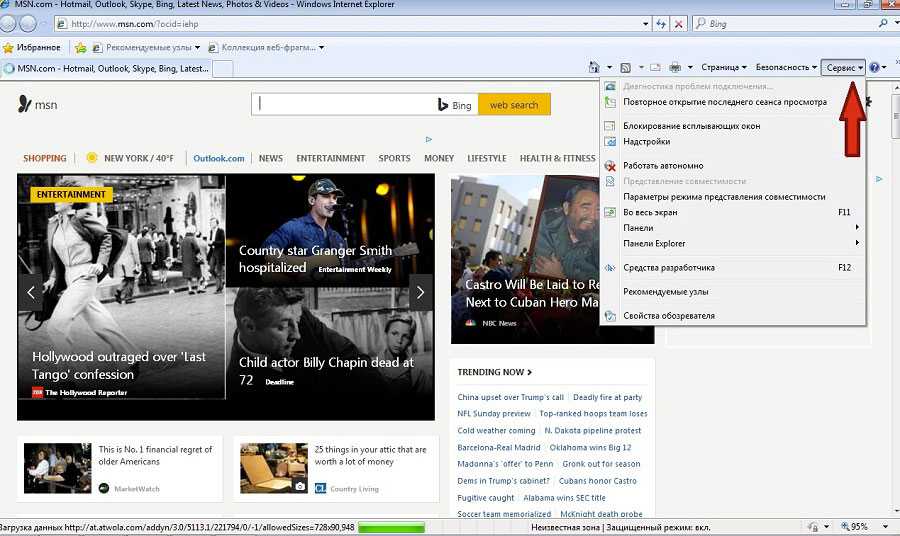Open the Outlook.com link in navigation
Screen dimensions: 900x536
pos(218,158)
